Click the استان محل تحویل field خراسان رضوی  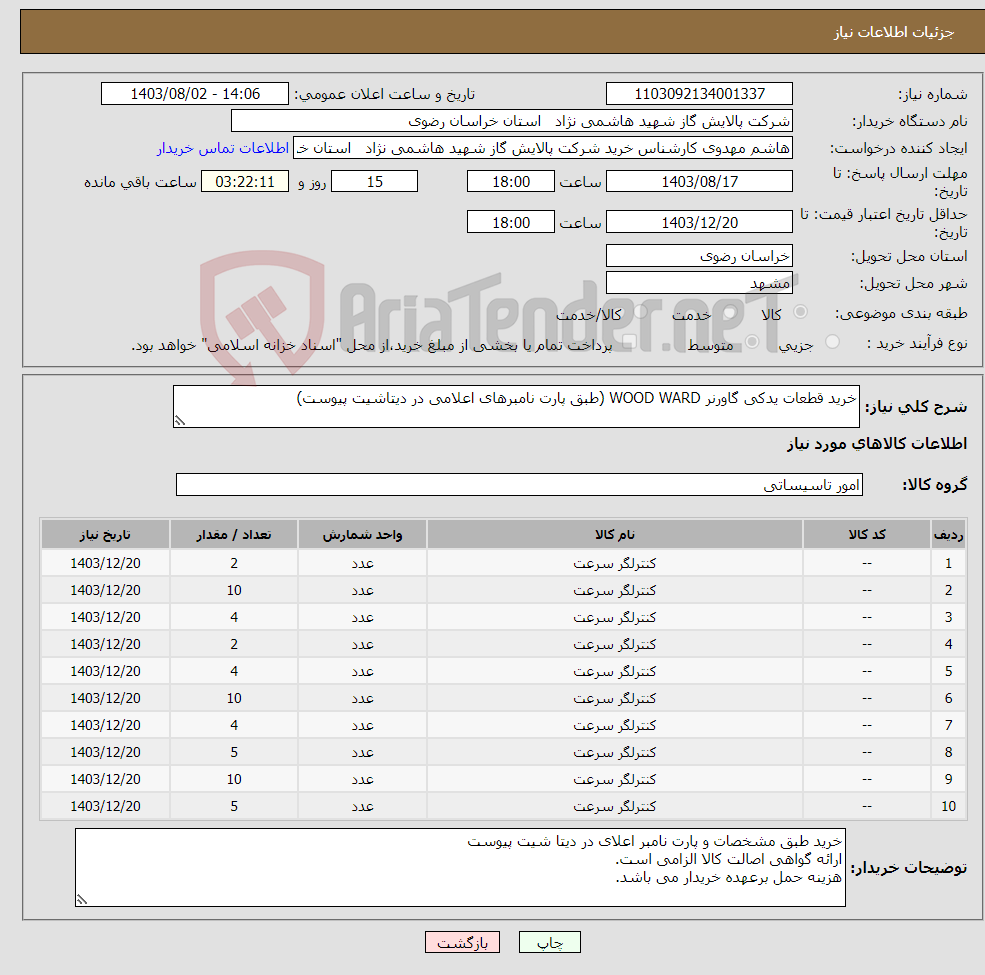[699, 256]
